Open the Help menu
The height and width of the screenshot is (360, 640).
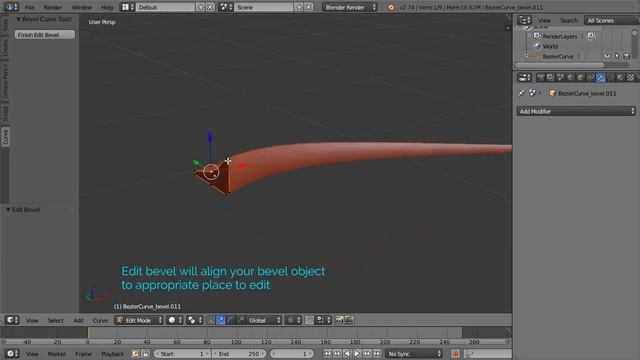click(107, 7)
